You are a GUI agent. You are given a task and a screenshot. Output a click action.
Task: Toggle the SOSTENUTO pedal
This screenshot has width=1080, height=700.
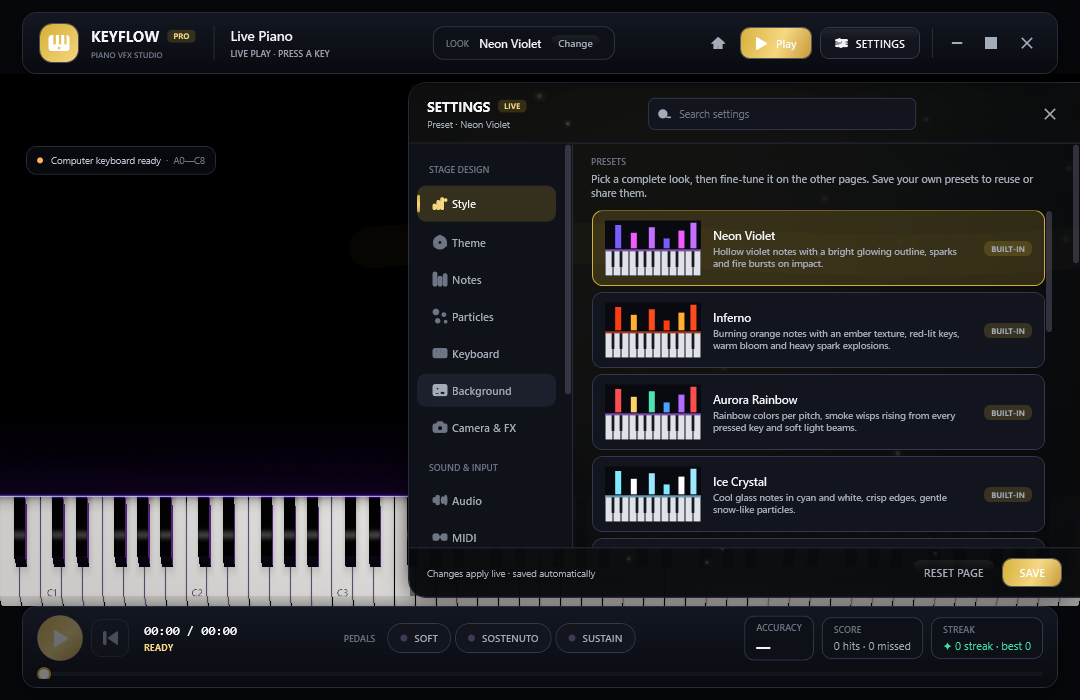[503, 638]
